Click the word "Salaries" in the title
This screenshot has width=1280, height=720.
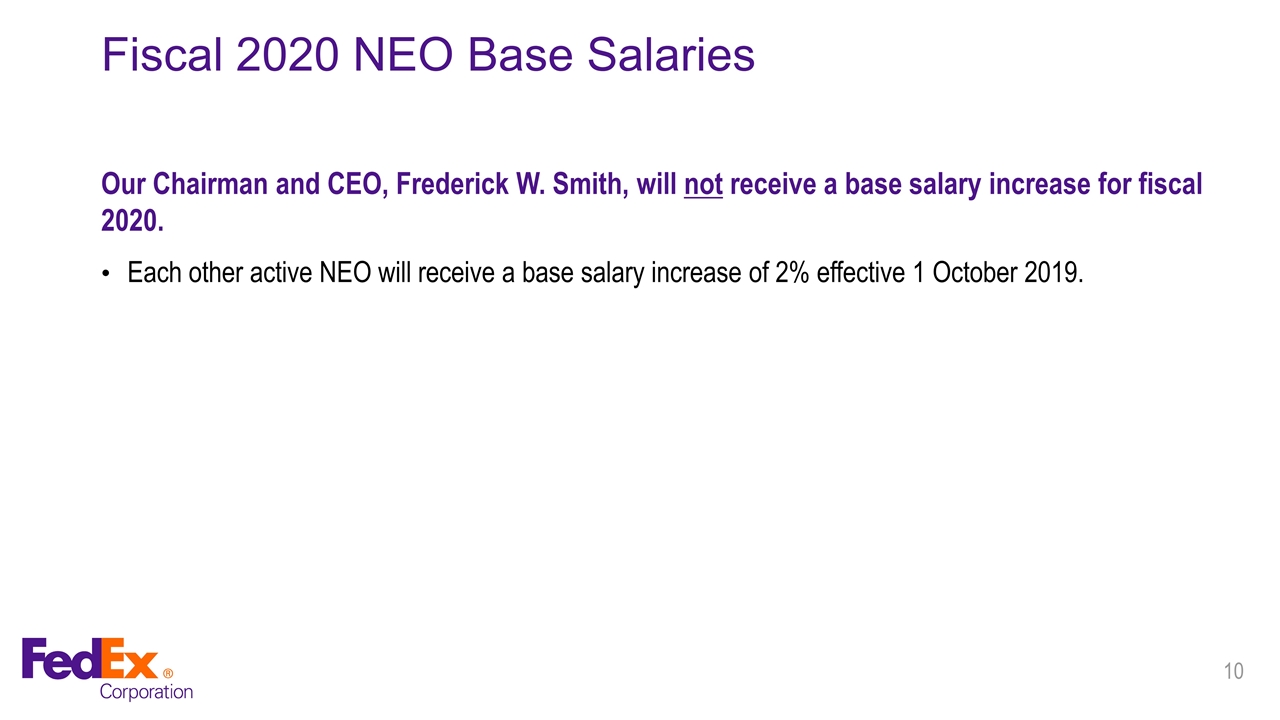point(670,55)
